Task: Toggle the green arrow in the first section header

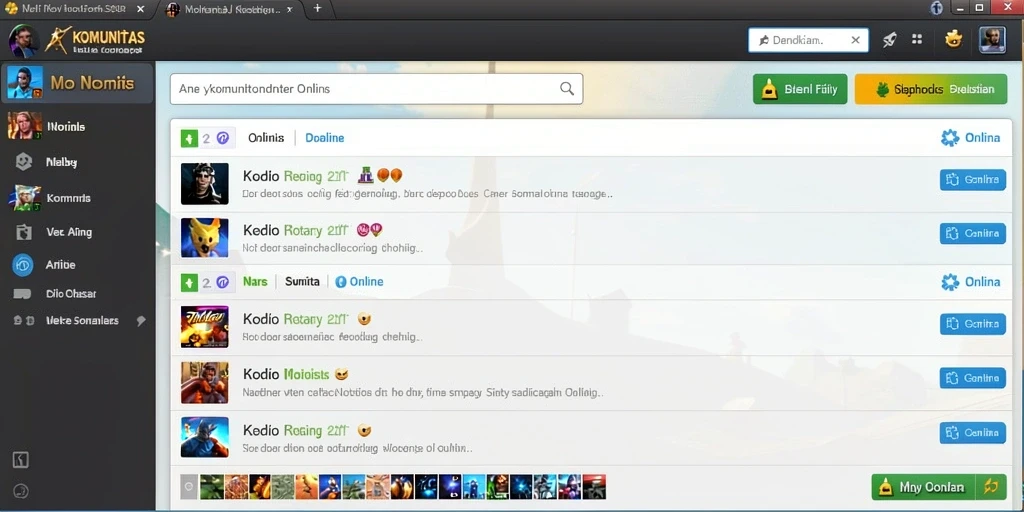Action: coord(189,138)
